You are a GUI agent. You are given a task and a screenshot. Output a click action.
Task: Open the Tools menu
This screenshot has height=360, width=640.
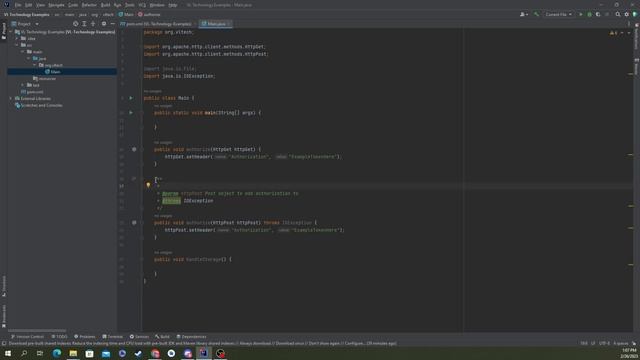click(x=130, y=5)
